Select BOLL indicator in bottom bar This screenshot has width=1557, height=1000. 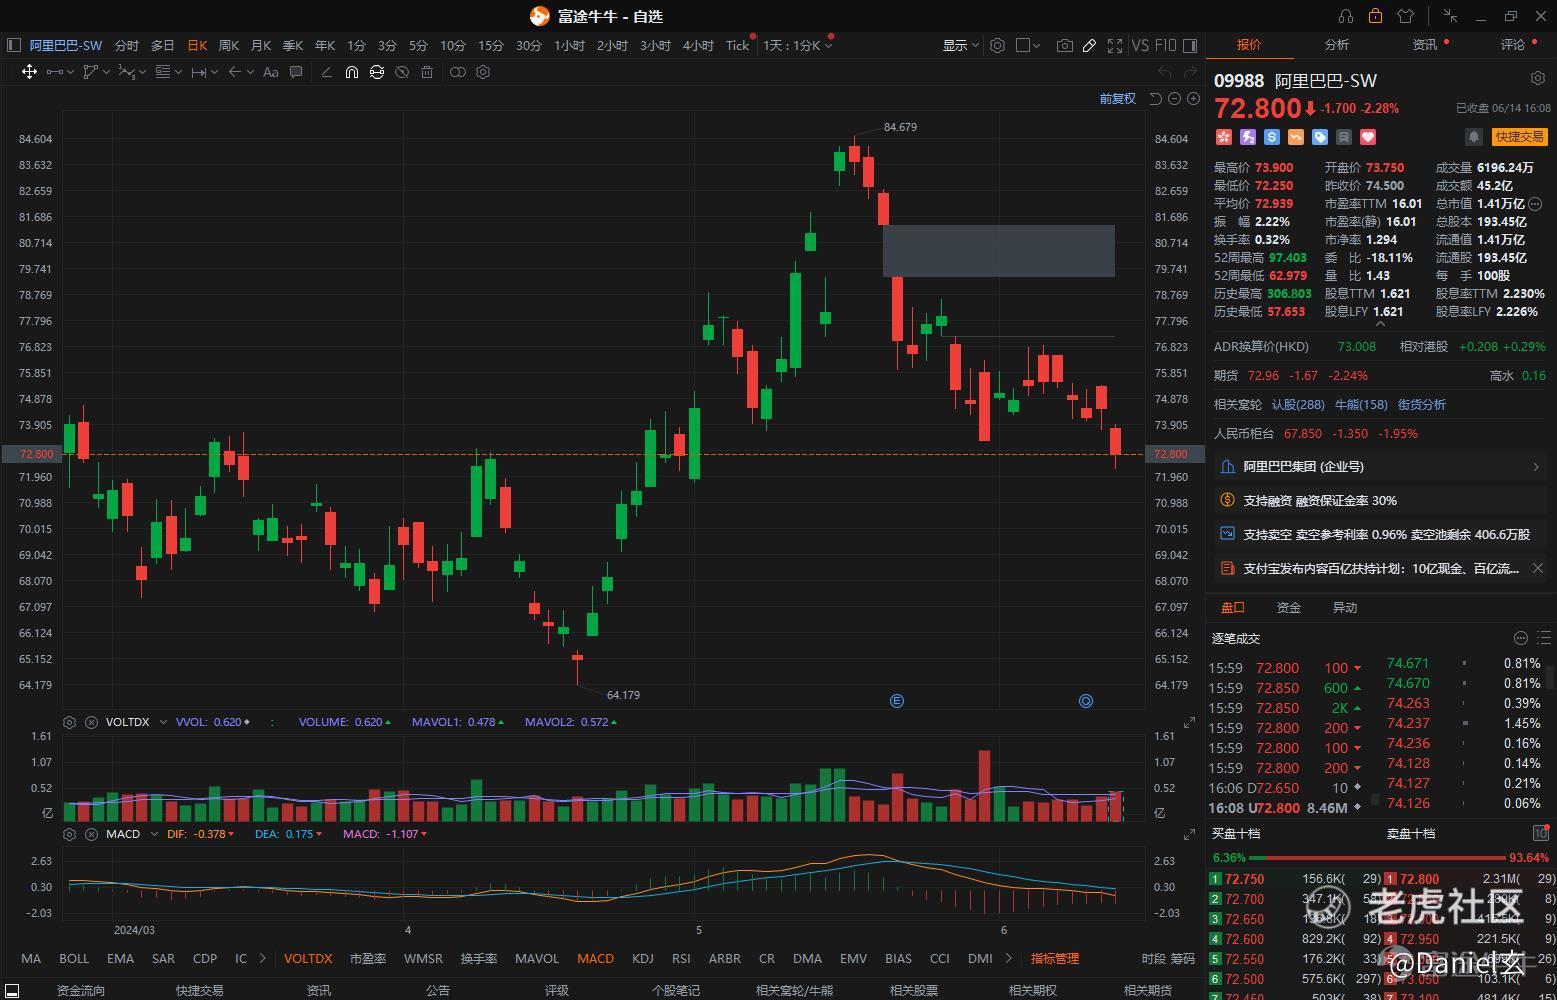tap(74, 958)
